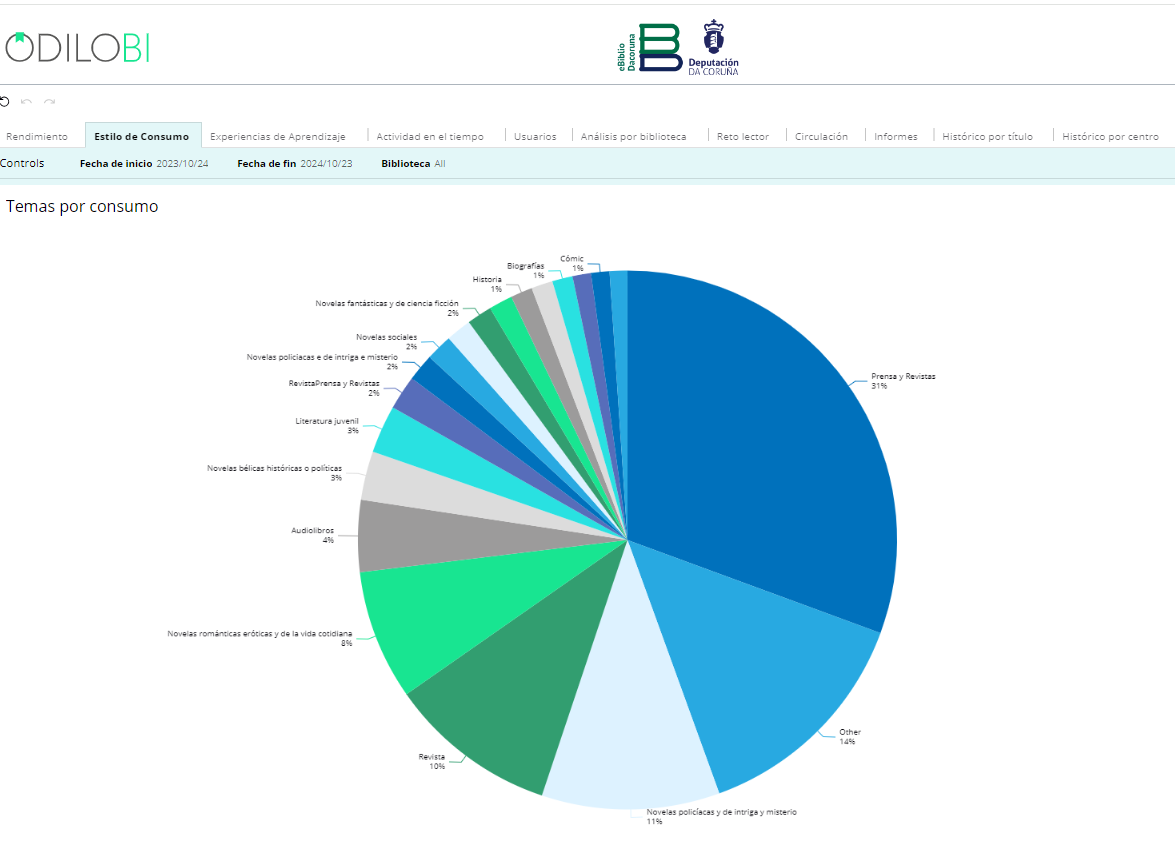The height and width of the screenshot is (851, 1175).
Task: Click the undo arrow icon
Action: pyautogui.click(x=27, y=101)
